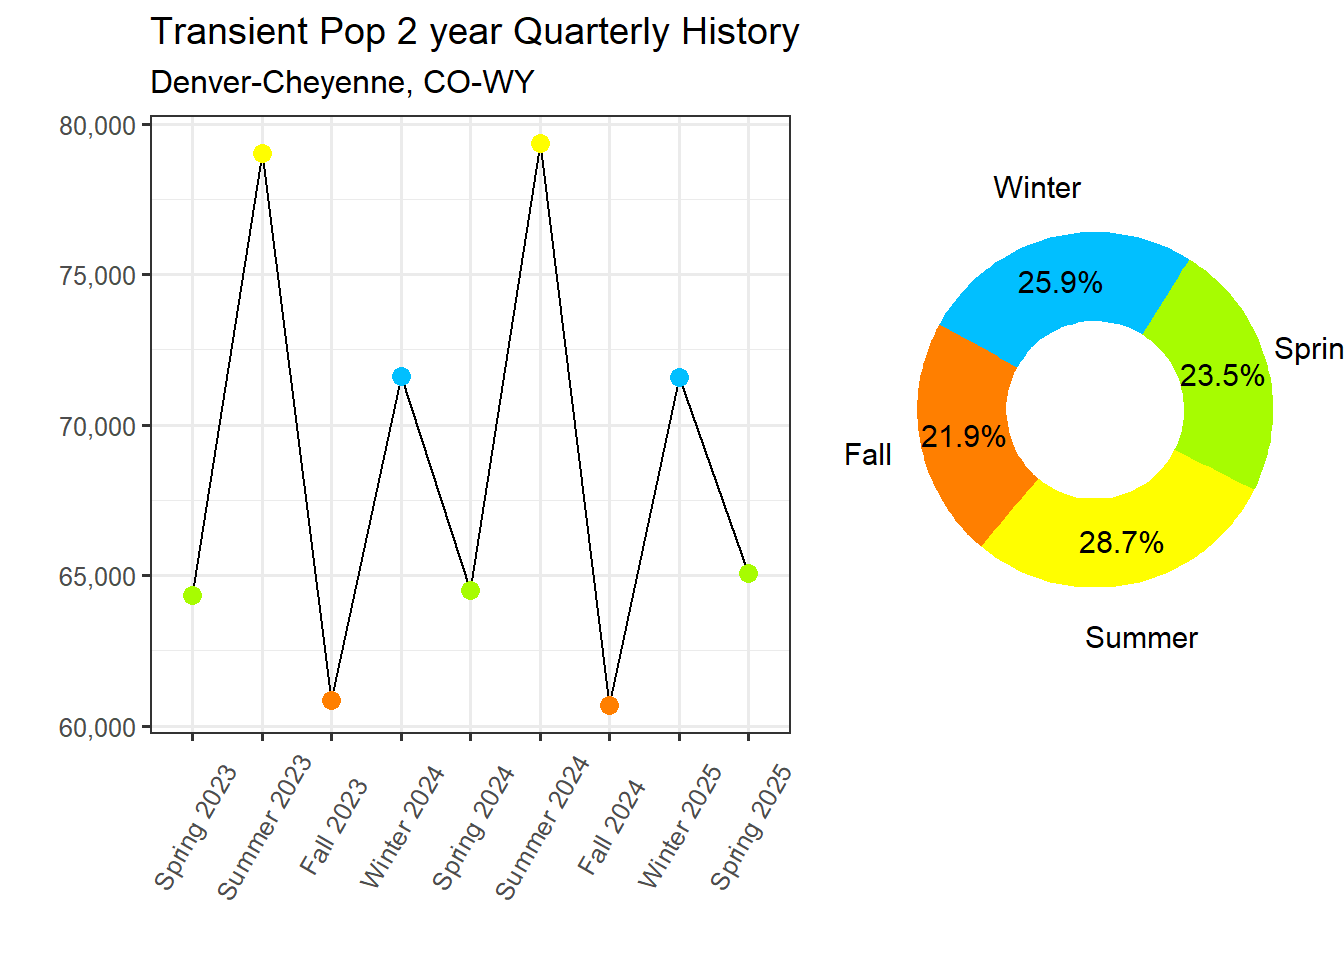This screenshot has height=960, width=1344.
Task: Click the 'Spring 2024' x-axis label
Action: tap(473, 827)
